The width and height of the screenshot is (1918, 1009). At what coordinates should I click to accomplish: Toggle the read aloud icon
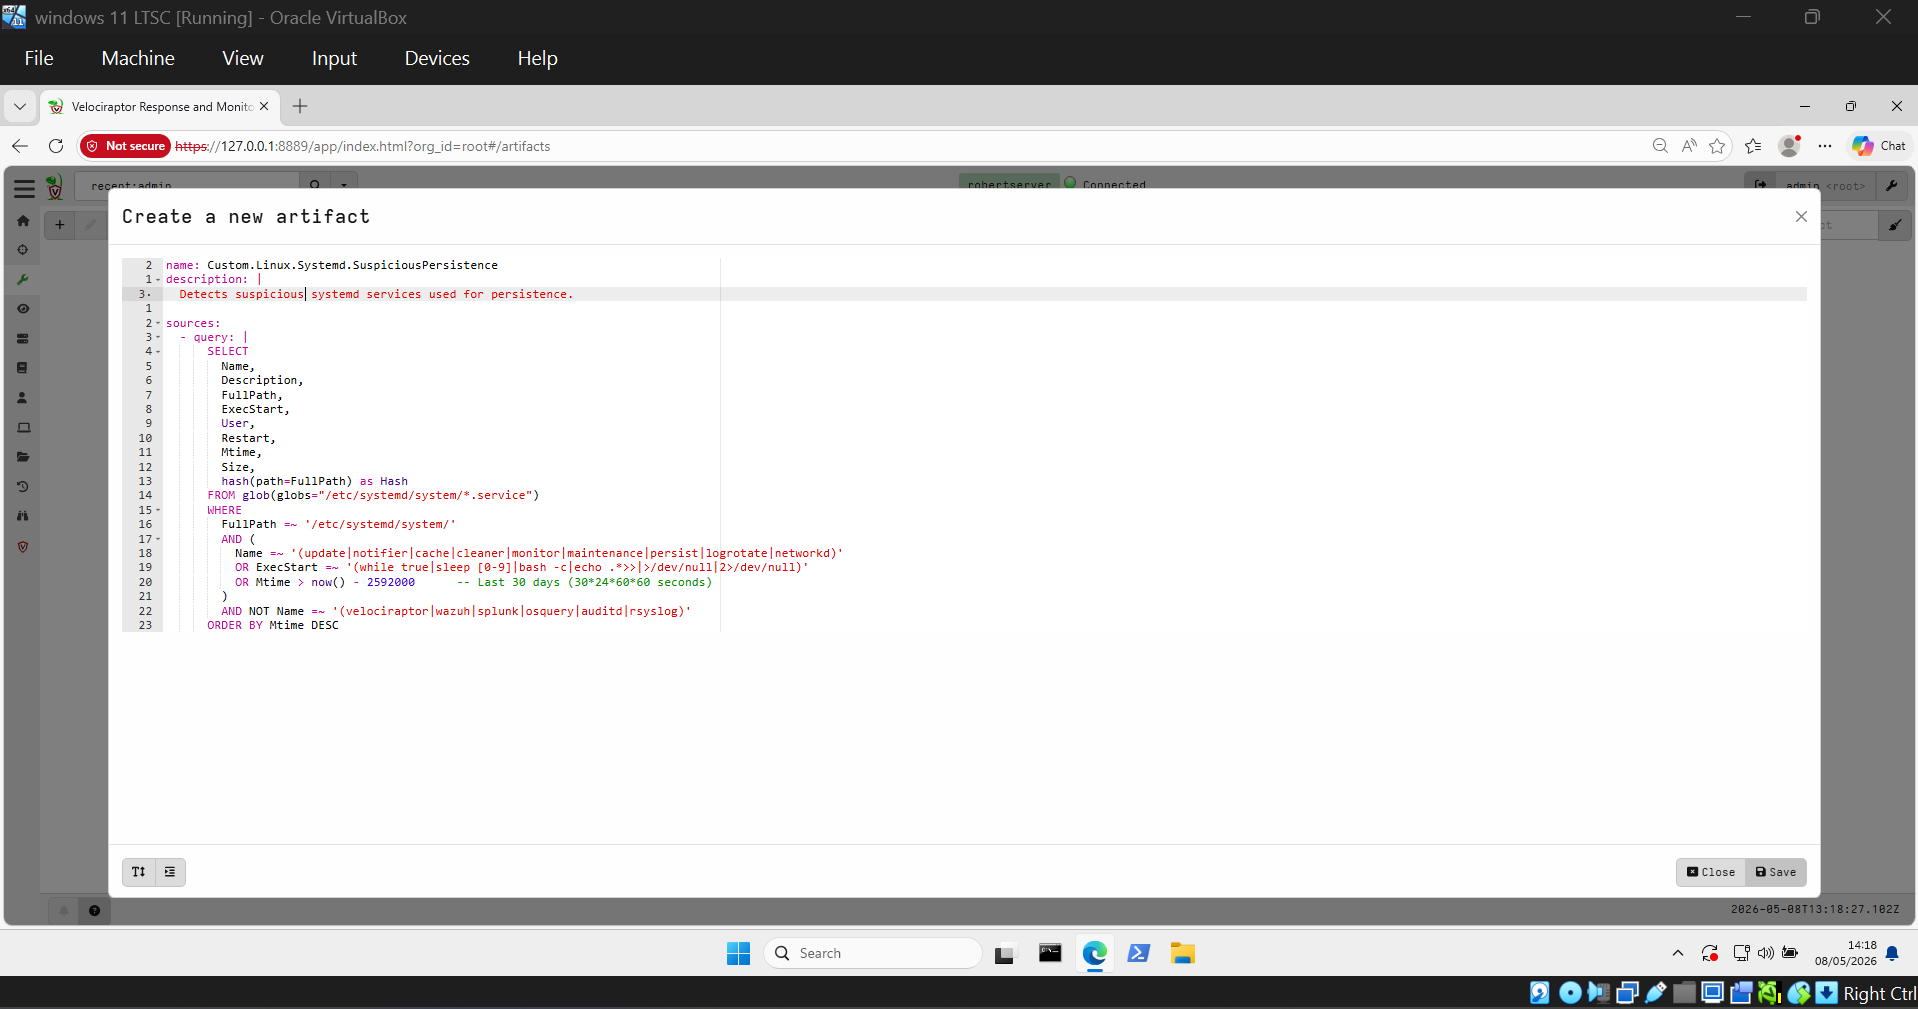[1689, 146]
